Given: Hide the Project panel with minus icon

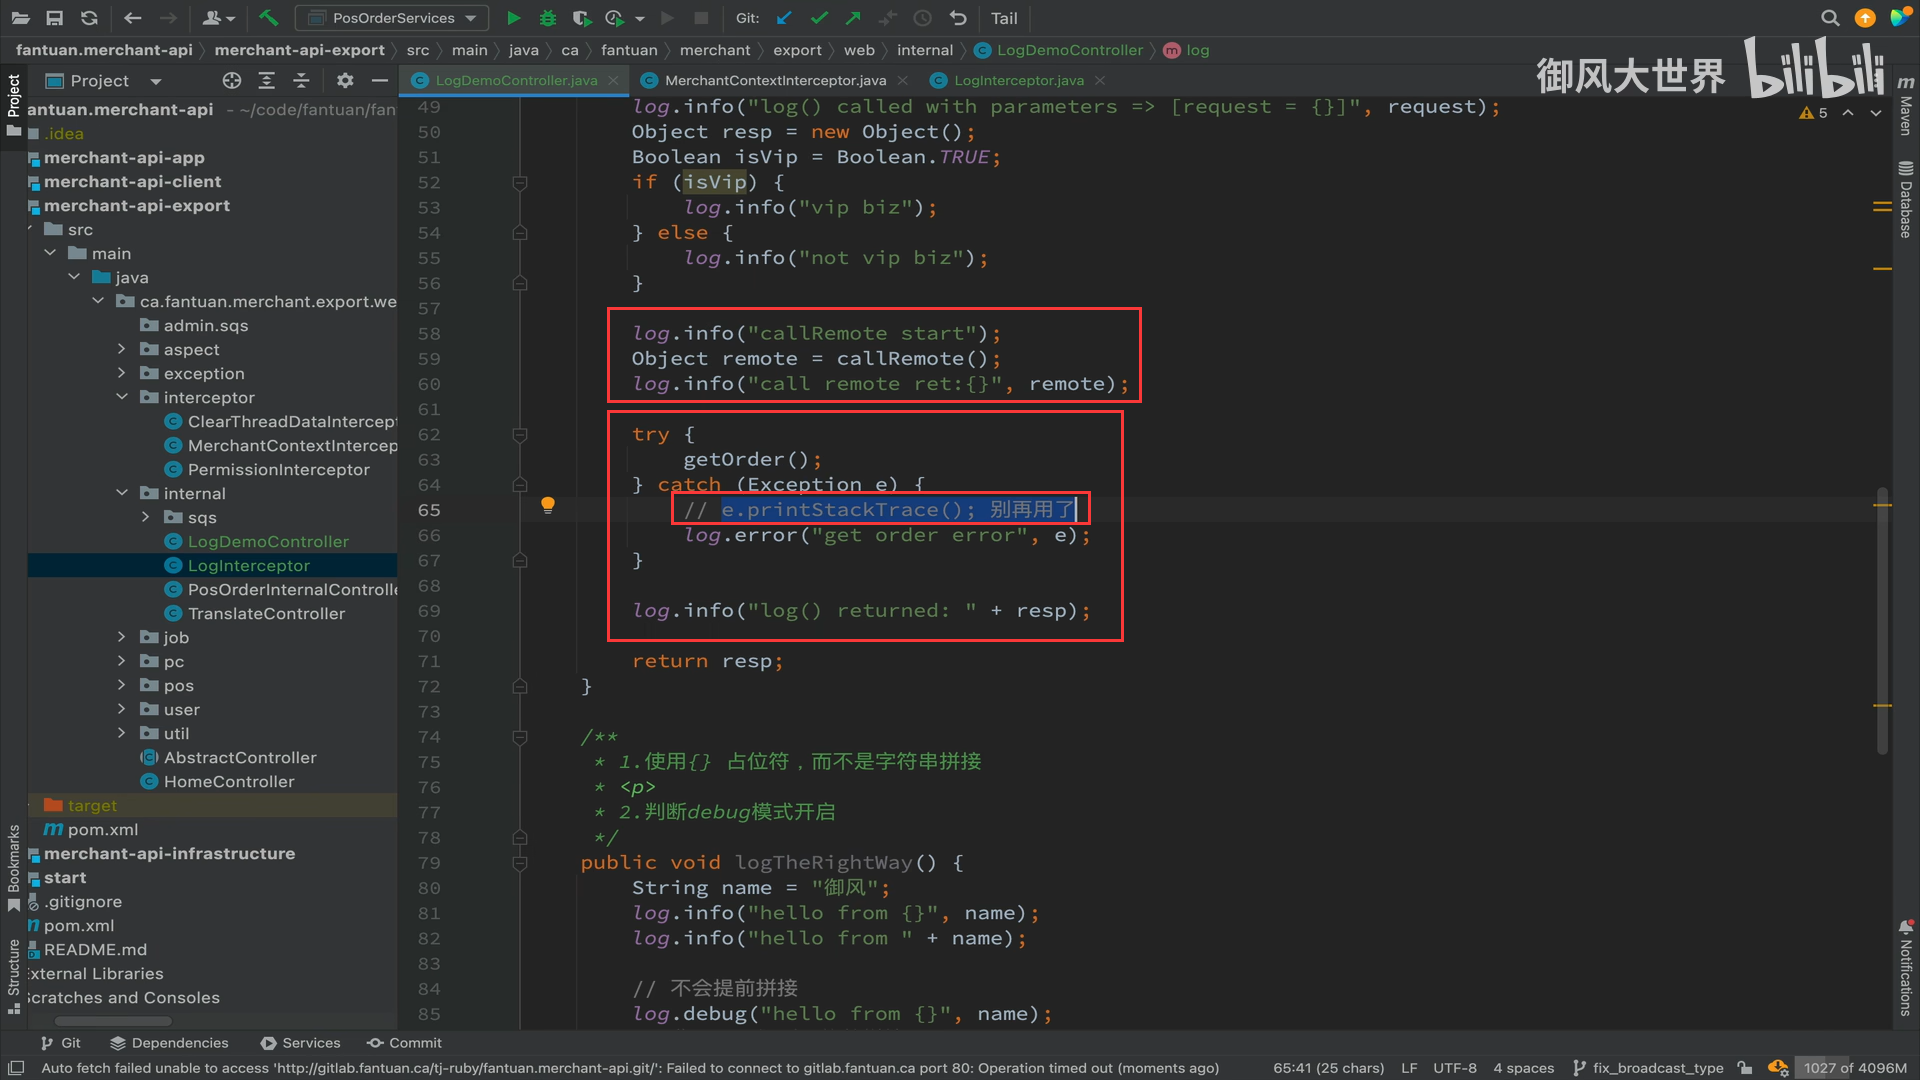Looking at the screenshot, I should click(379, 81).
